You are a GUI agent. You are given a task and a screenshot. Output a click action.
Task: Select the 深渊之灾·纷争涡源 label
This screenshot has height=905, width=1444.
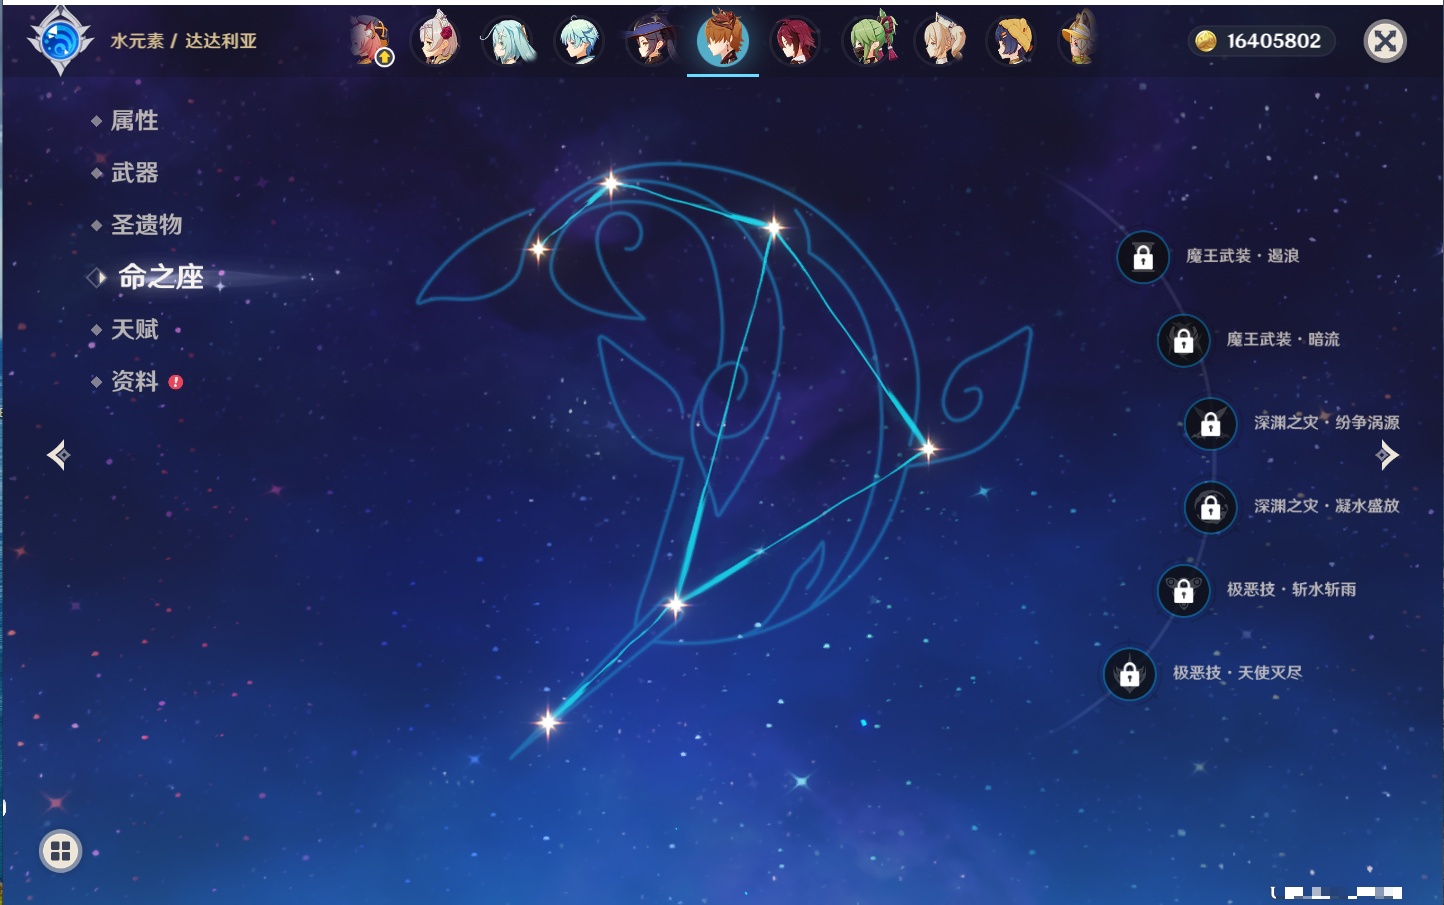(1327, 423)
